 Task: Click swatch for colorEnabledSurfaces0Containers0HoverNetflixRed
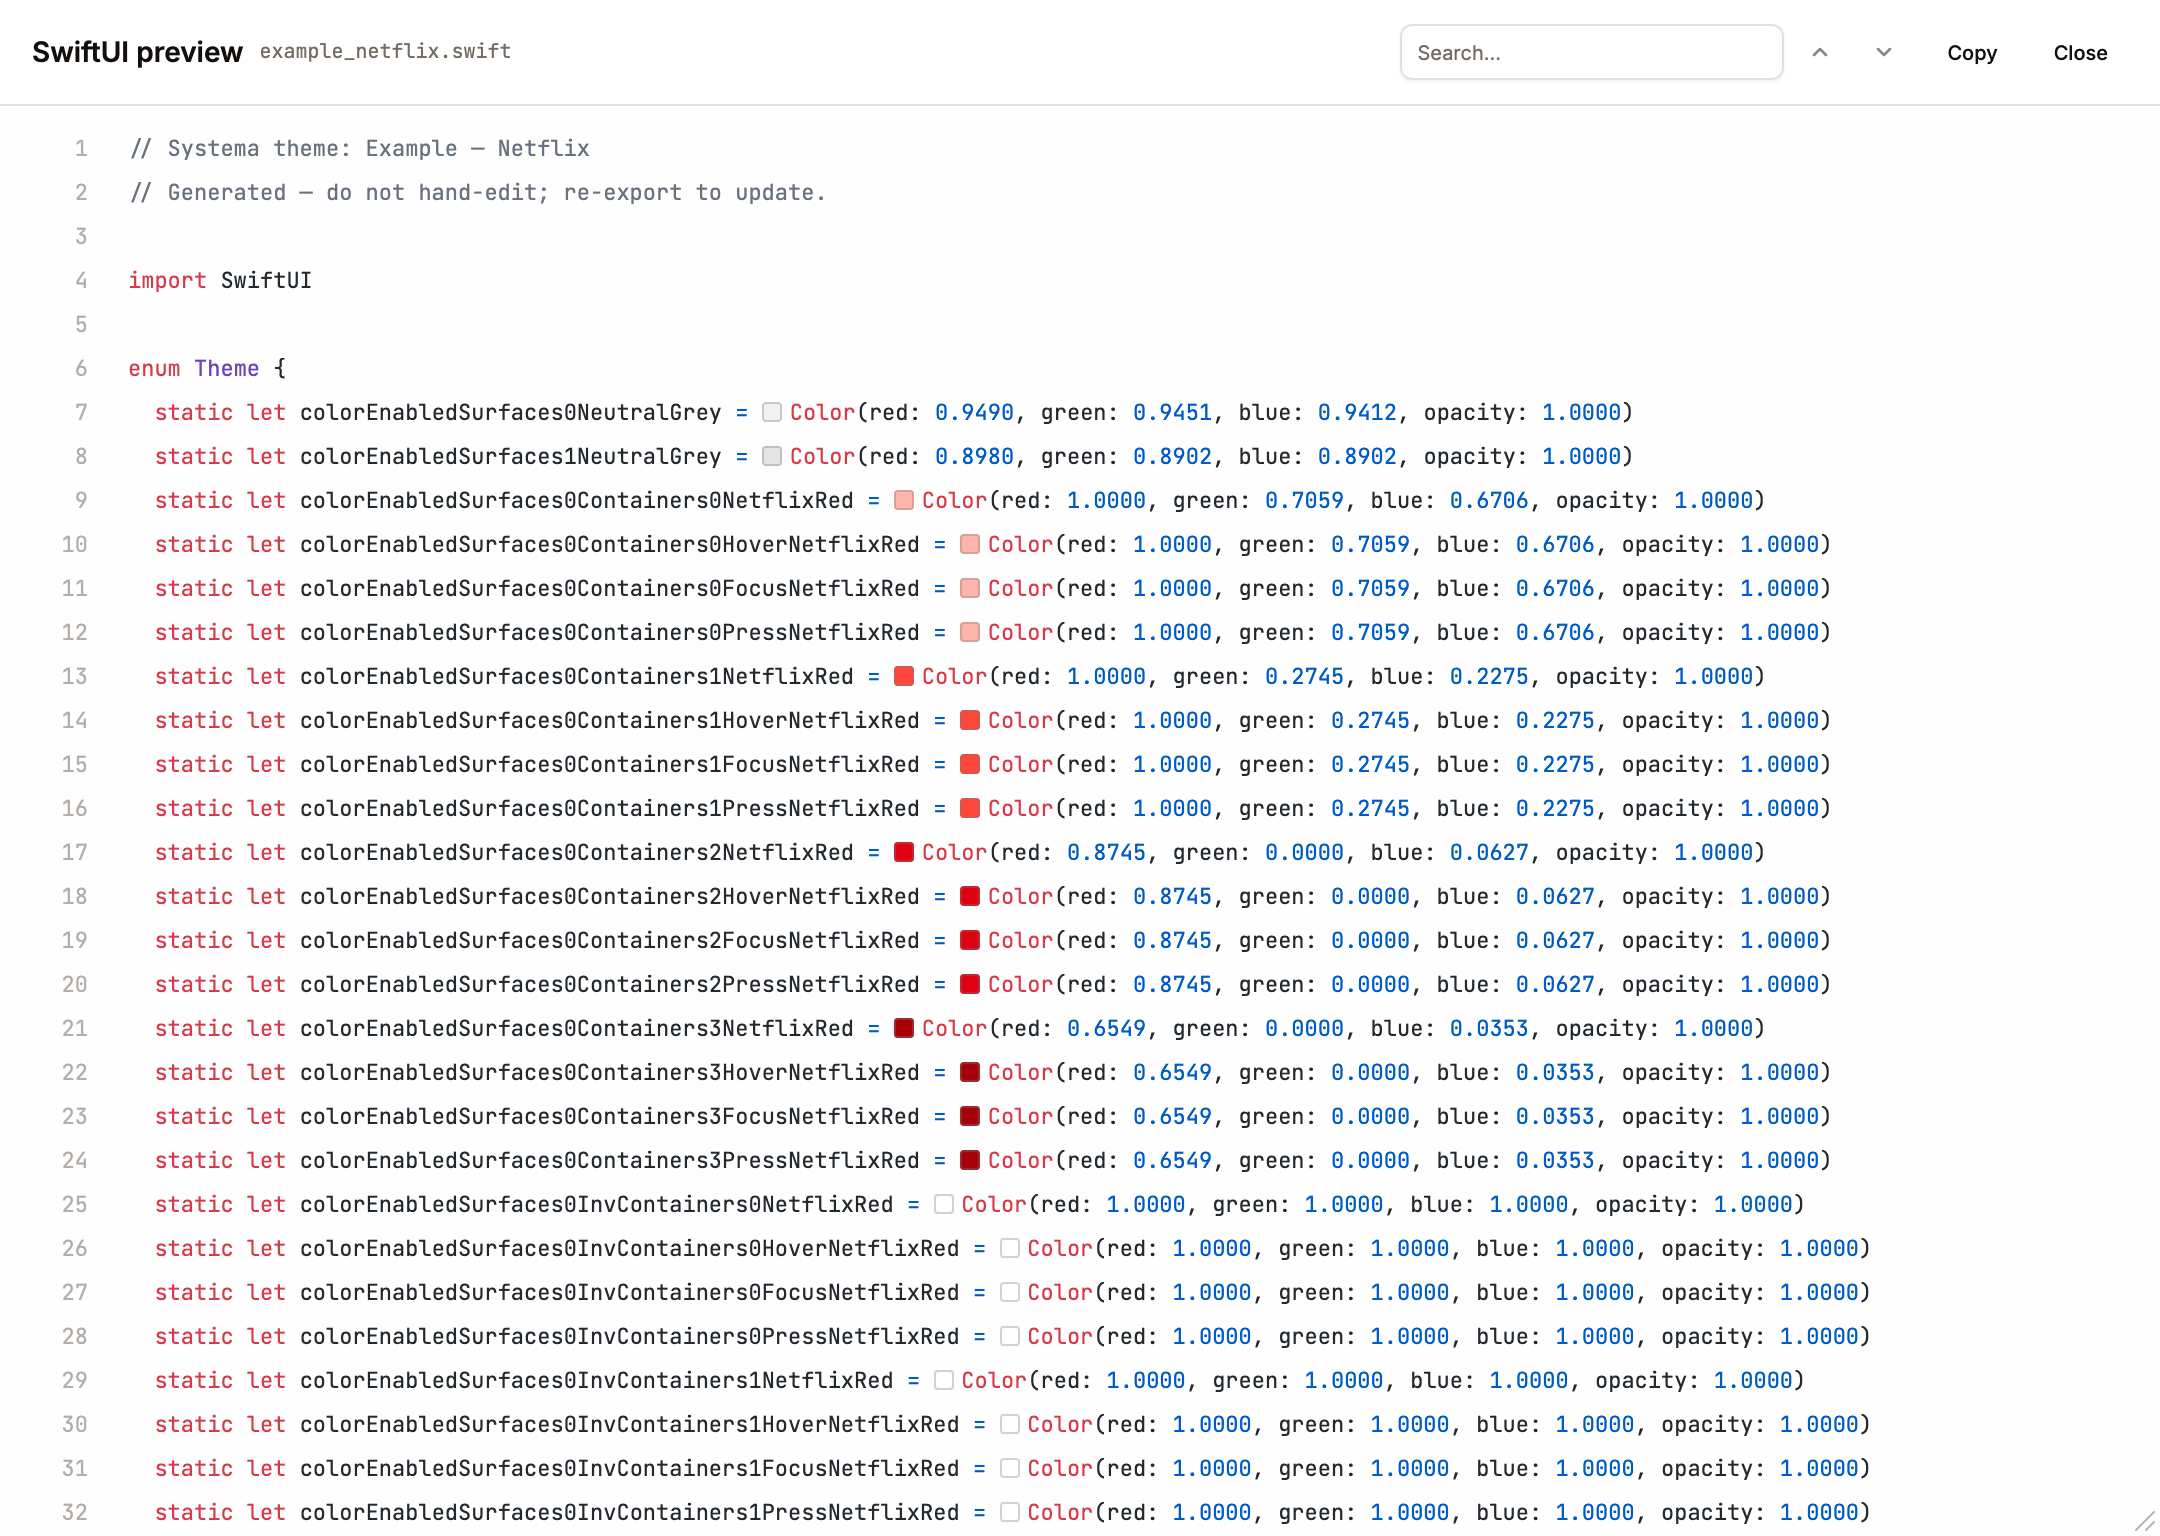coord(970,544)
